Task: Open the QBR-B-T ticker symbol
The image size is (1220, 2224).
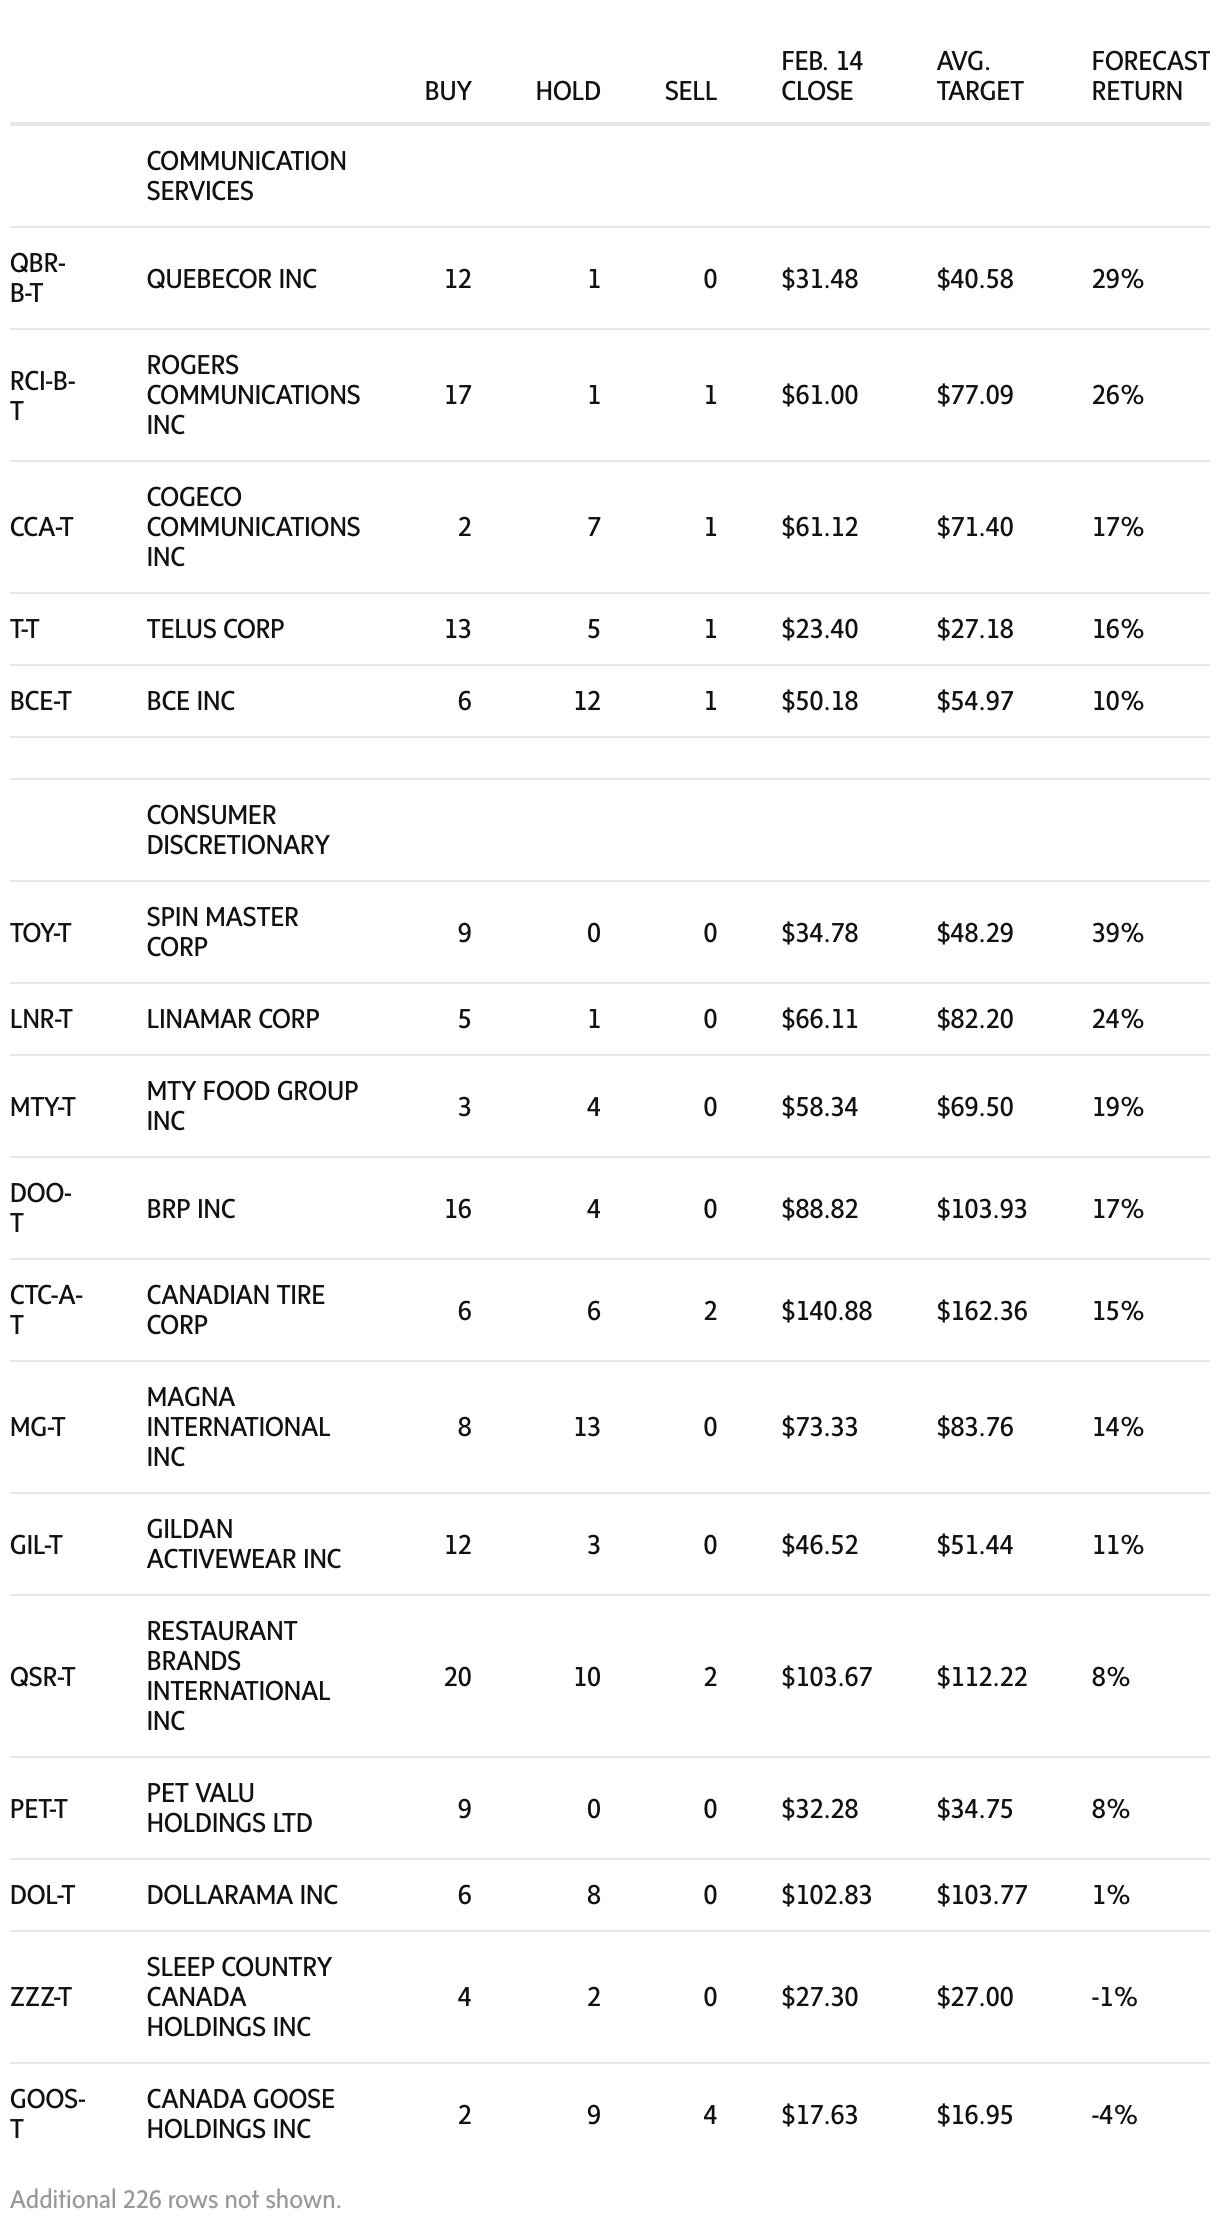Action: (x=38, y=278)
